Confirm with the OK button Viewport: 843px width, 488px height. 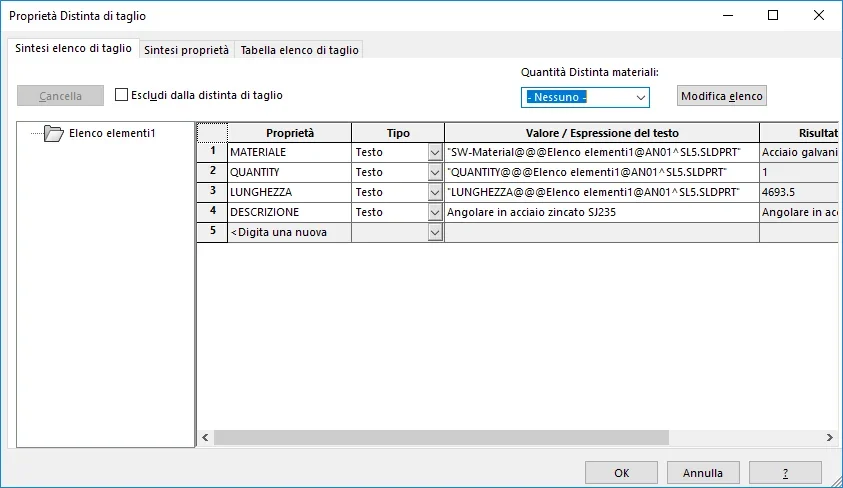click(621, 472)
